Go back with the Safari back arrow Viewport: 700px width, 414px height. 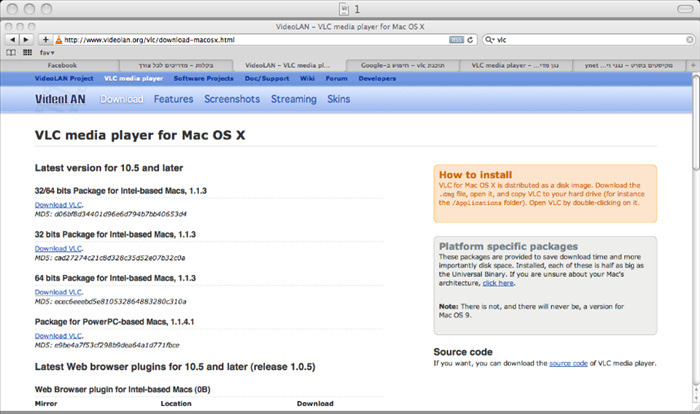[x=12, y=40]
